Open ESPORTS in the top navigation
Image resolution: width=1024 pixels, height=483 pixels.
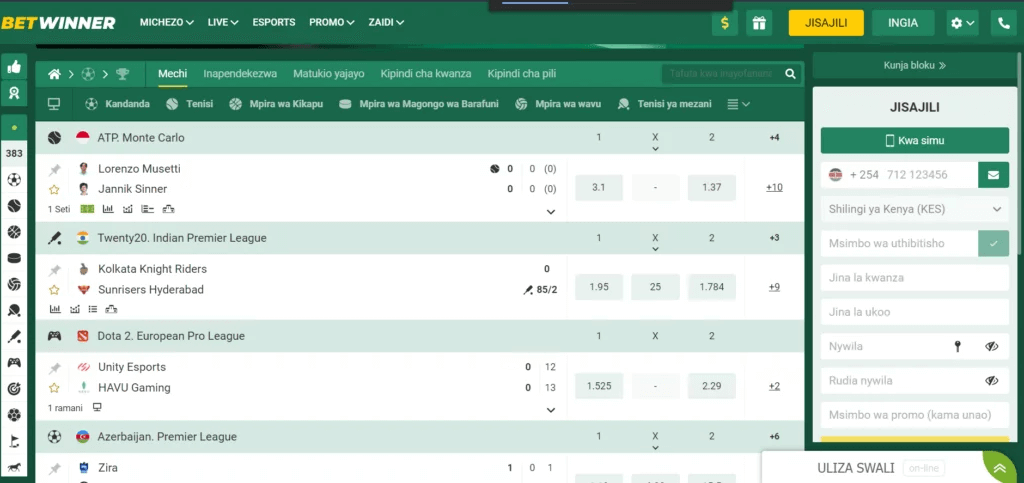coord(274,22)
